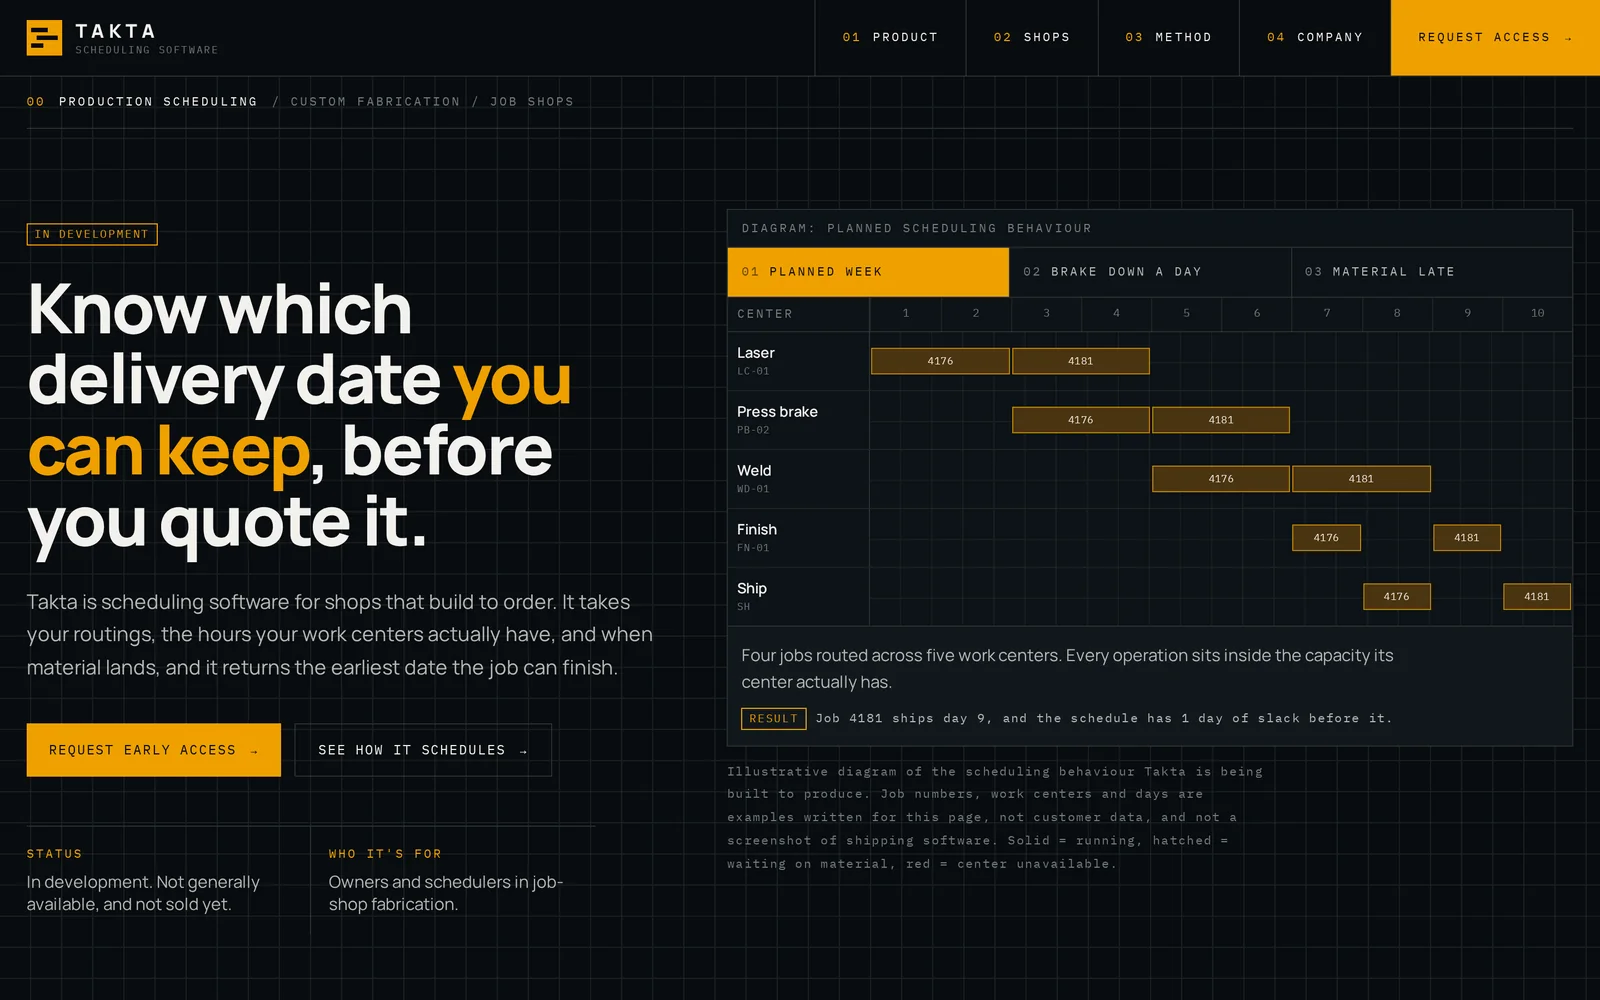Click the 'Know which delivery date' headline
The width and height of the screenshot is (1600, 1000).
pos(300,415)
